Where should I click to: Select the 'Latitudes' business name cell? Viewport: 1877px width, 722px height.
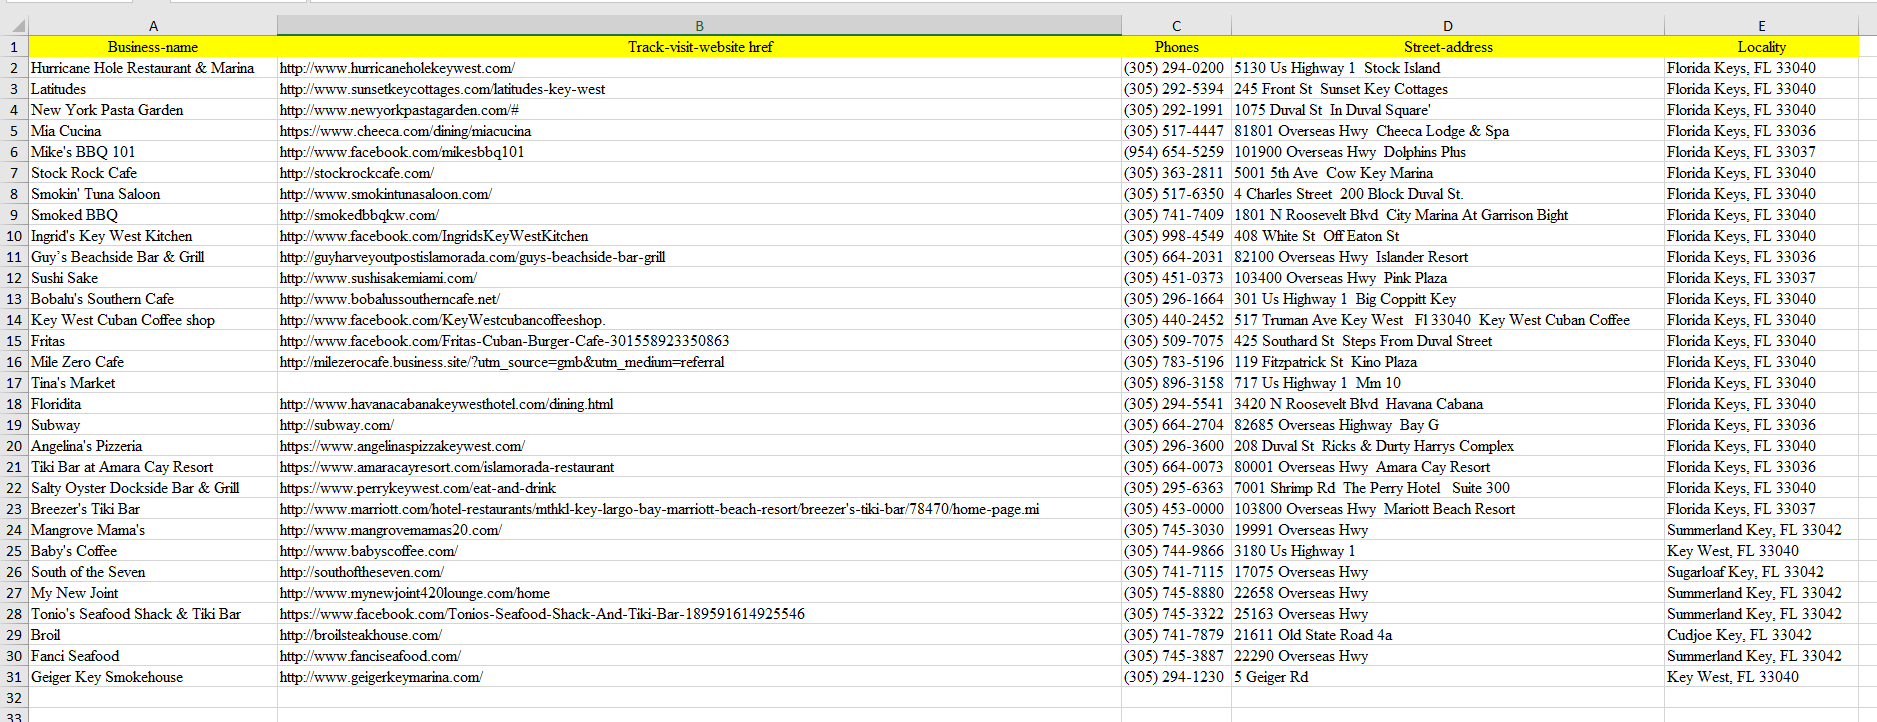[153, 89]
